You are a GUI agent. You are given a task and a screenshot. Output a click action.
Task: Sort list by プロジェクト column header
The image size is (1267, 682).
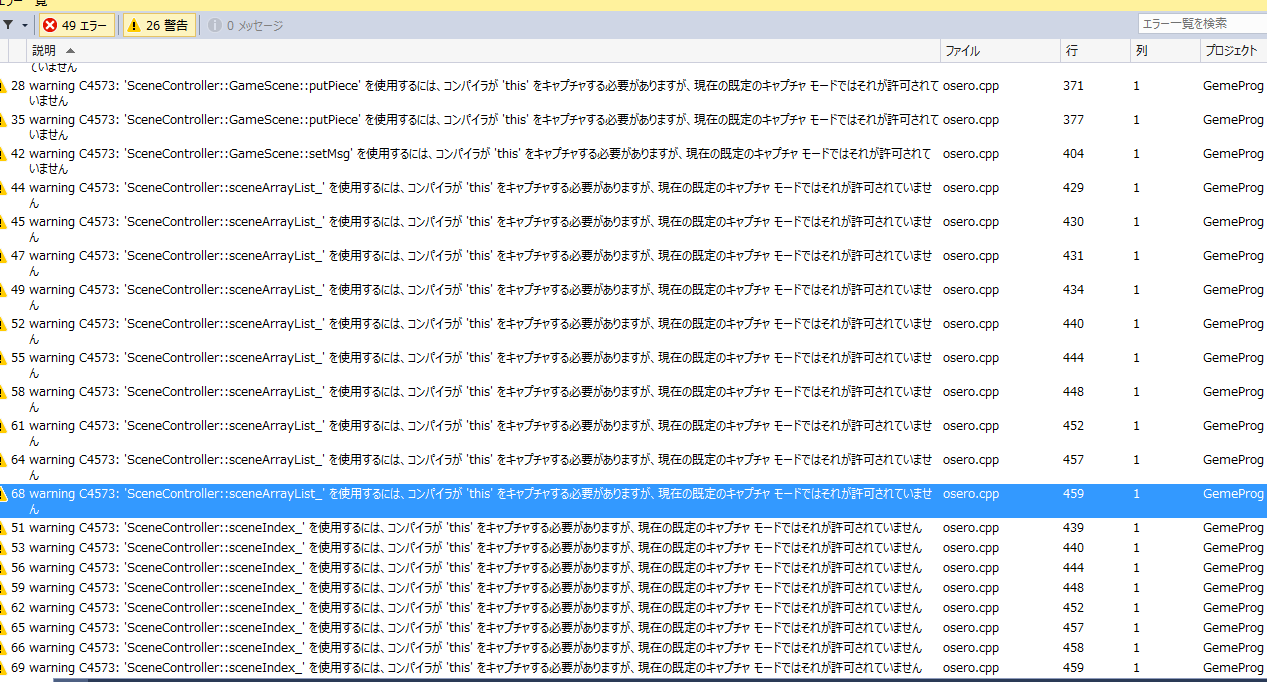tap(1231, 50)
